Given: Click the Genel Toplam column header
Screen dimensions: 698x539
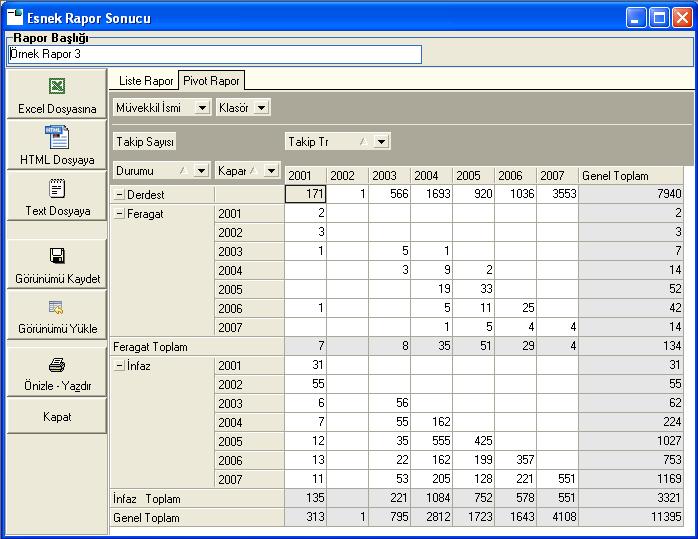Looking at the screenshot, I should [x=631, y=175].
